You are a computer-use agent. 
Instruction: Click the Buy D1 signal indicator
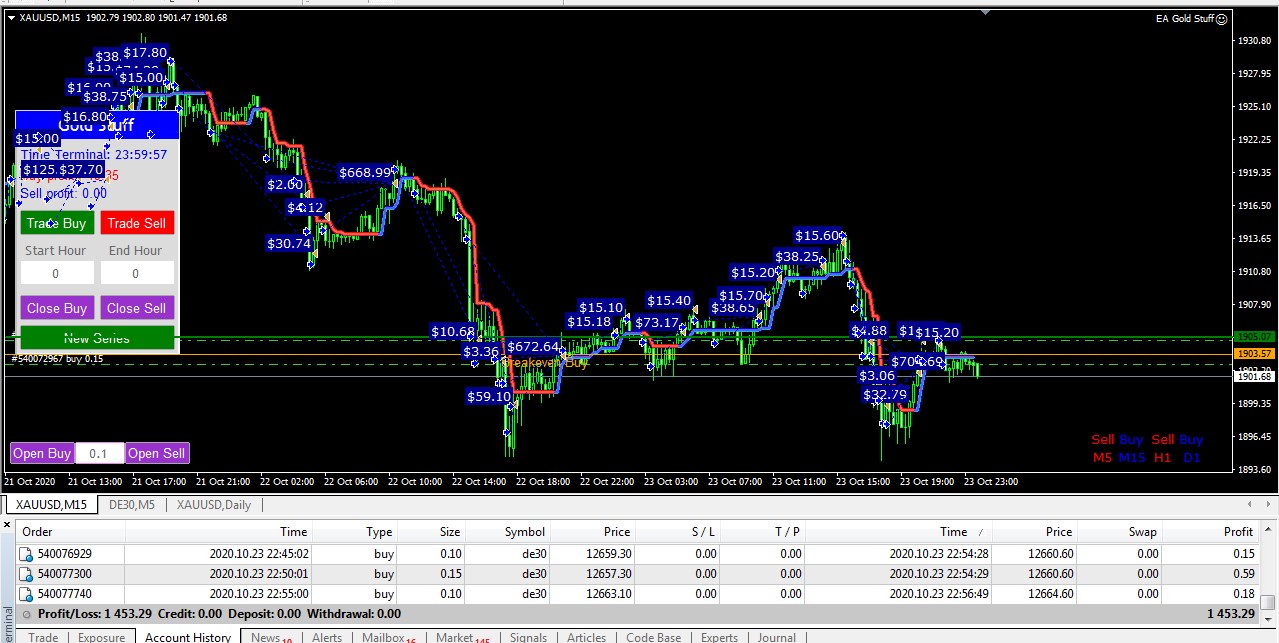(x=1190, y=448)
